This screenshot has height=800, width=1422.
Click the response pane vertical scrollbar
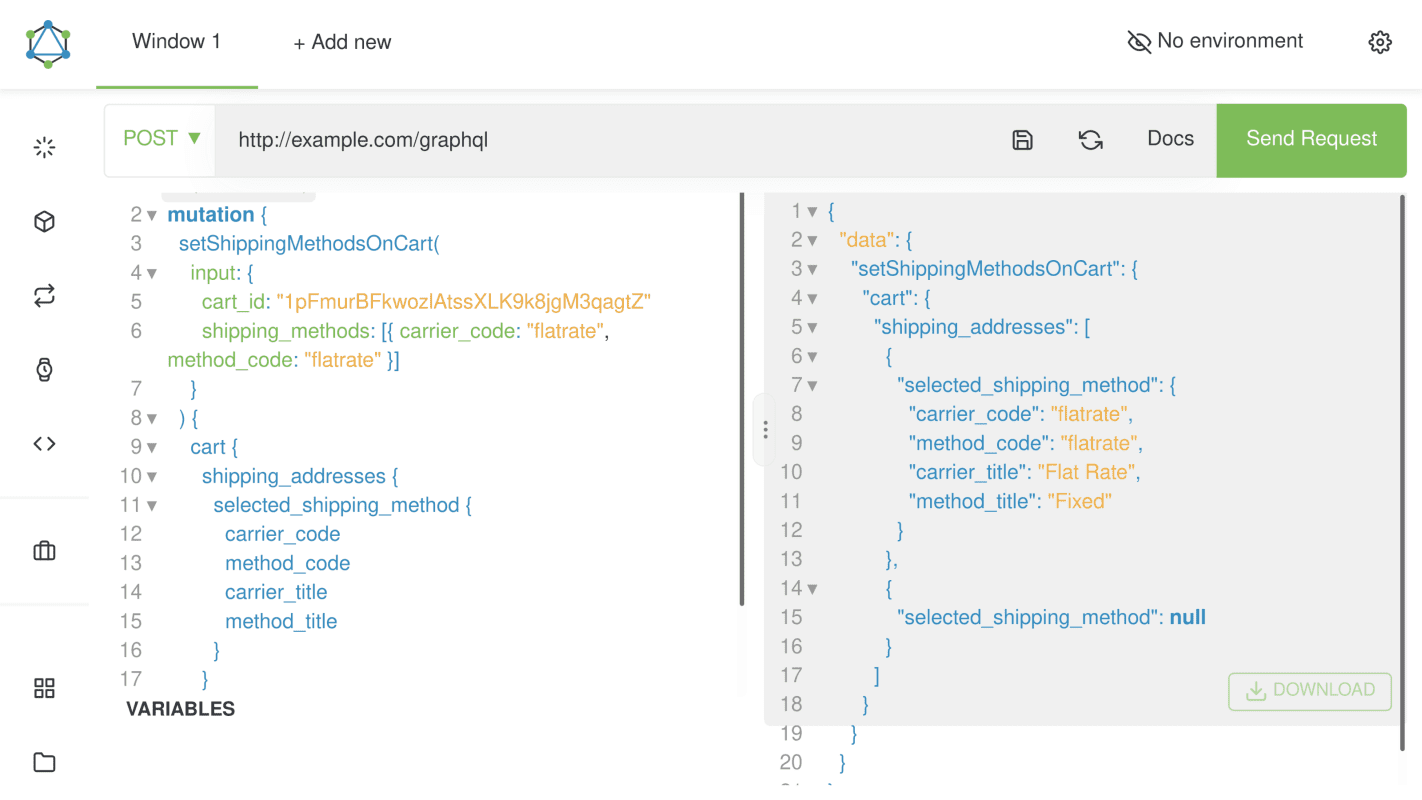(1403, 472)
